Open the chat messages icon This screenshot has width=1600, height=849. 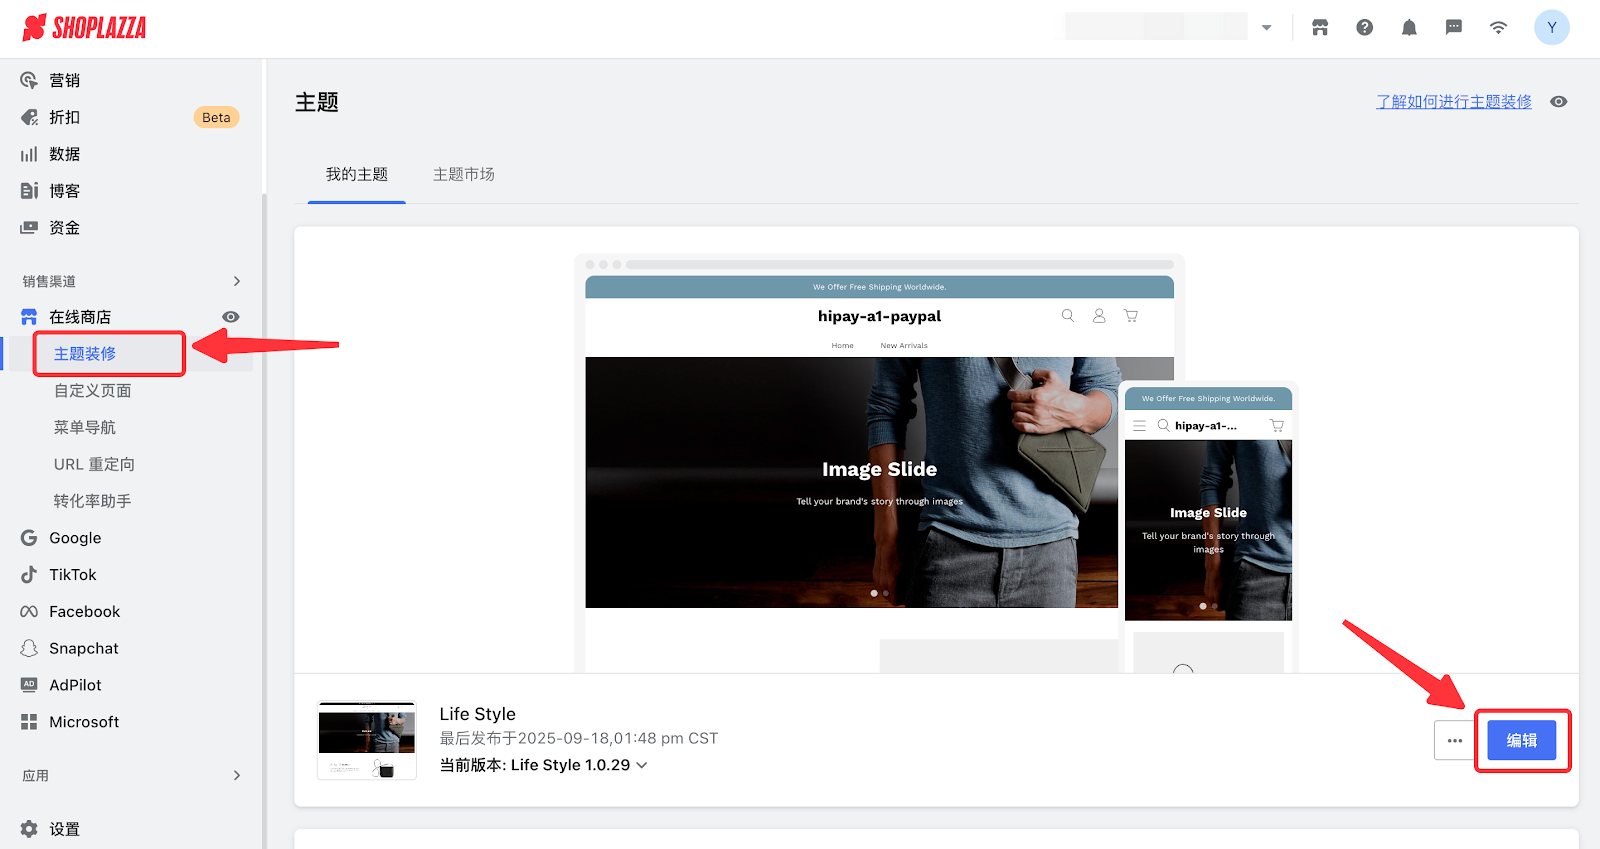click(1453, 28)
